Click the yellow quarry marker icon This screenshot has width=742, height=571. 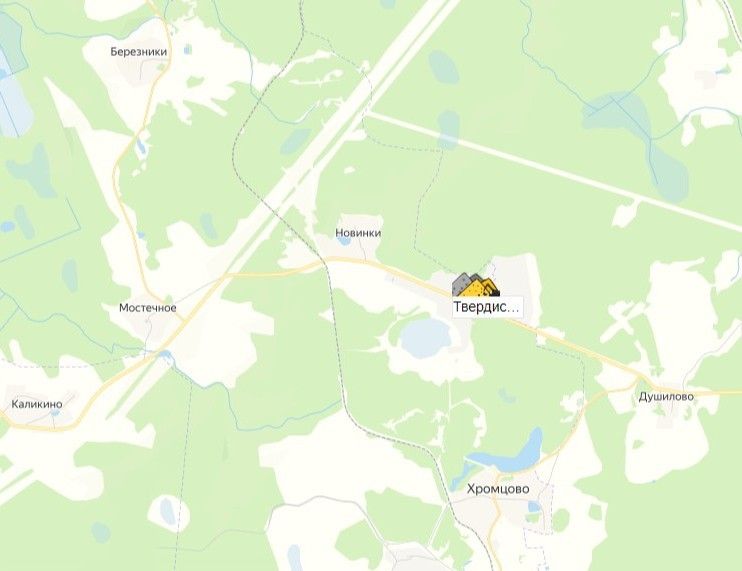coord(476,285)
